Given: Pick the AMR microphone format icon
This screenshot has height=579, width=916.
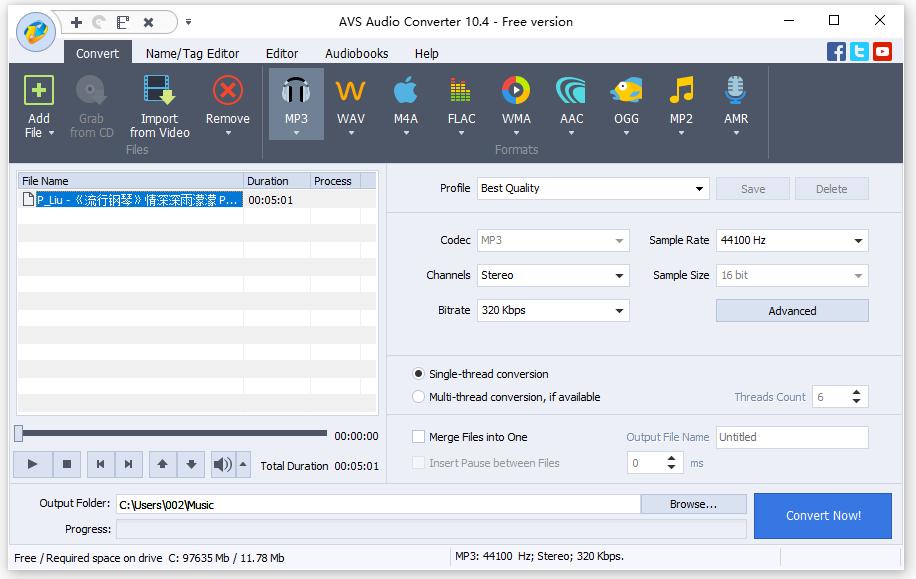Looking at the screenshot, I should point(735,92).
